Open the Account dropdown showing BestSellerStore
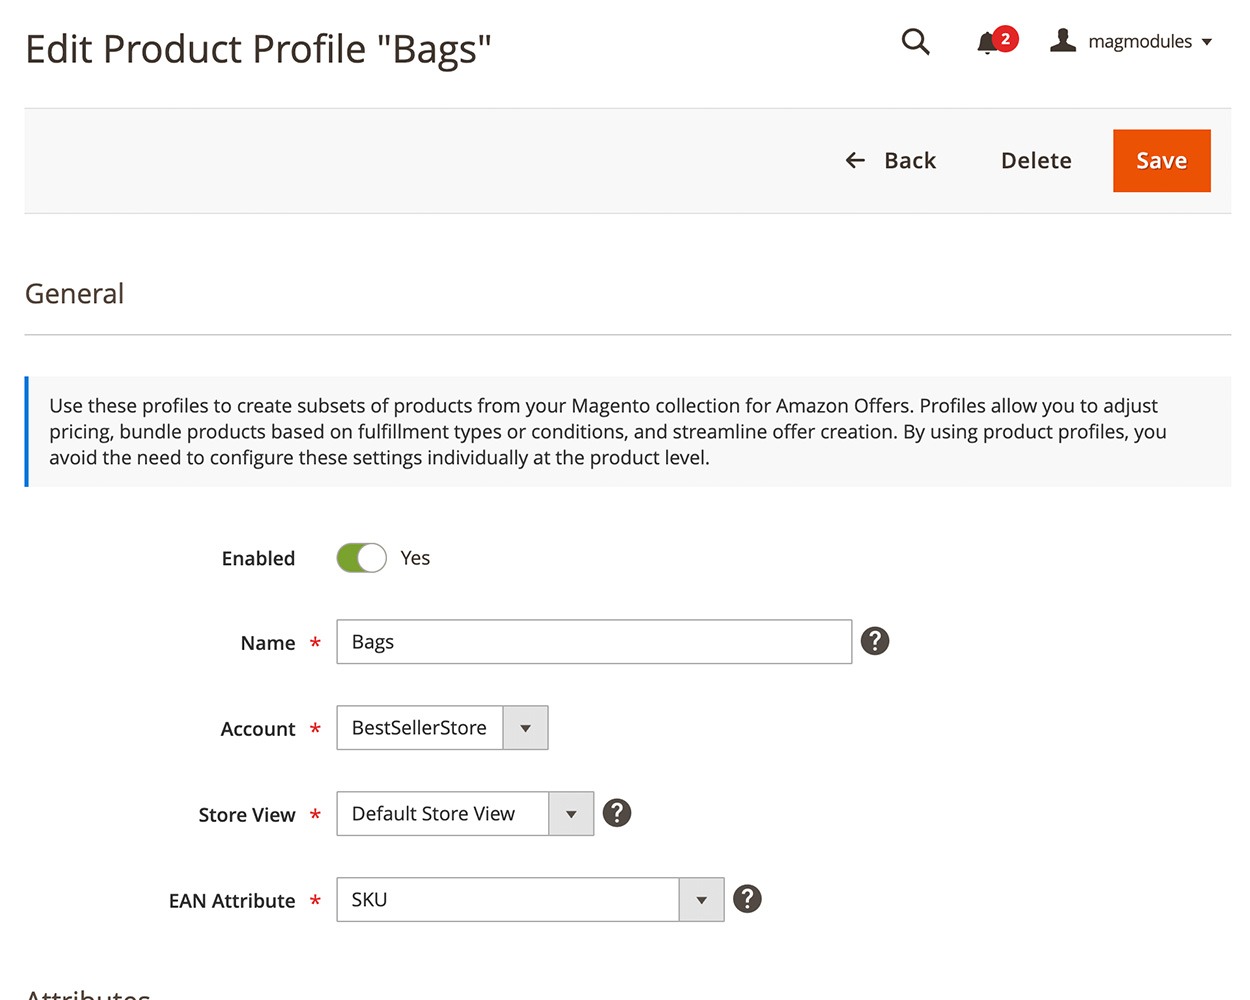Screen dimensions: 1250x1000 tap(442, 728)
